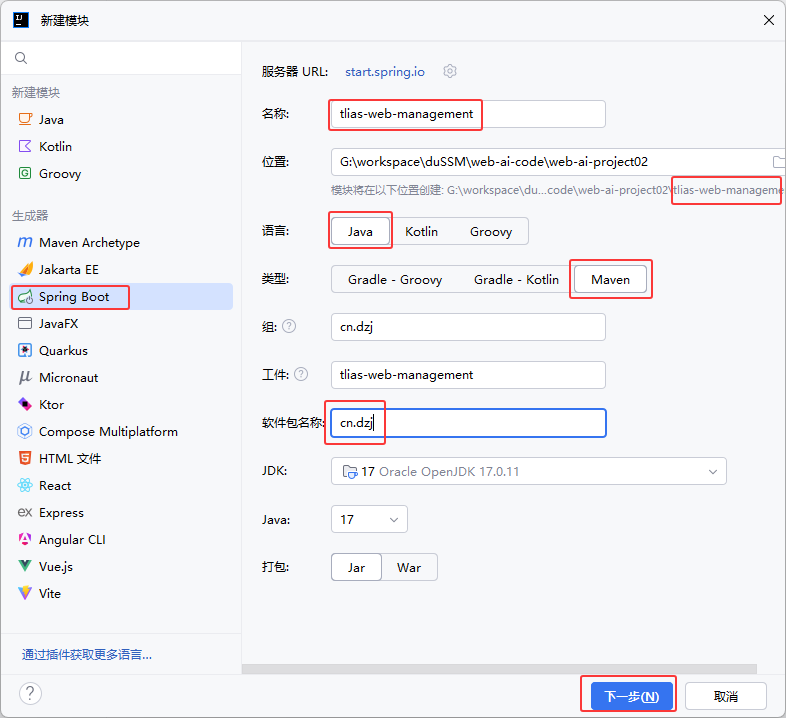Image resolution: width=786 pixels, height=718 pixels.
Task: Open the JDK dropdown list
Action: (x=528, y=471)
